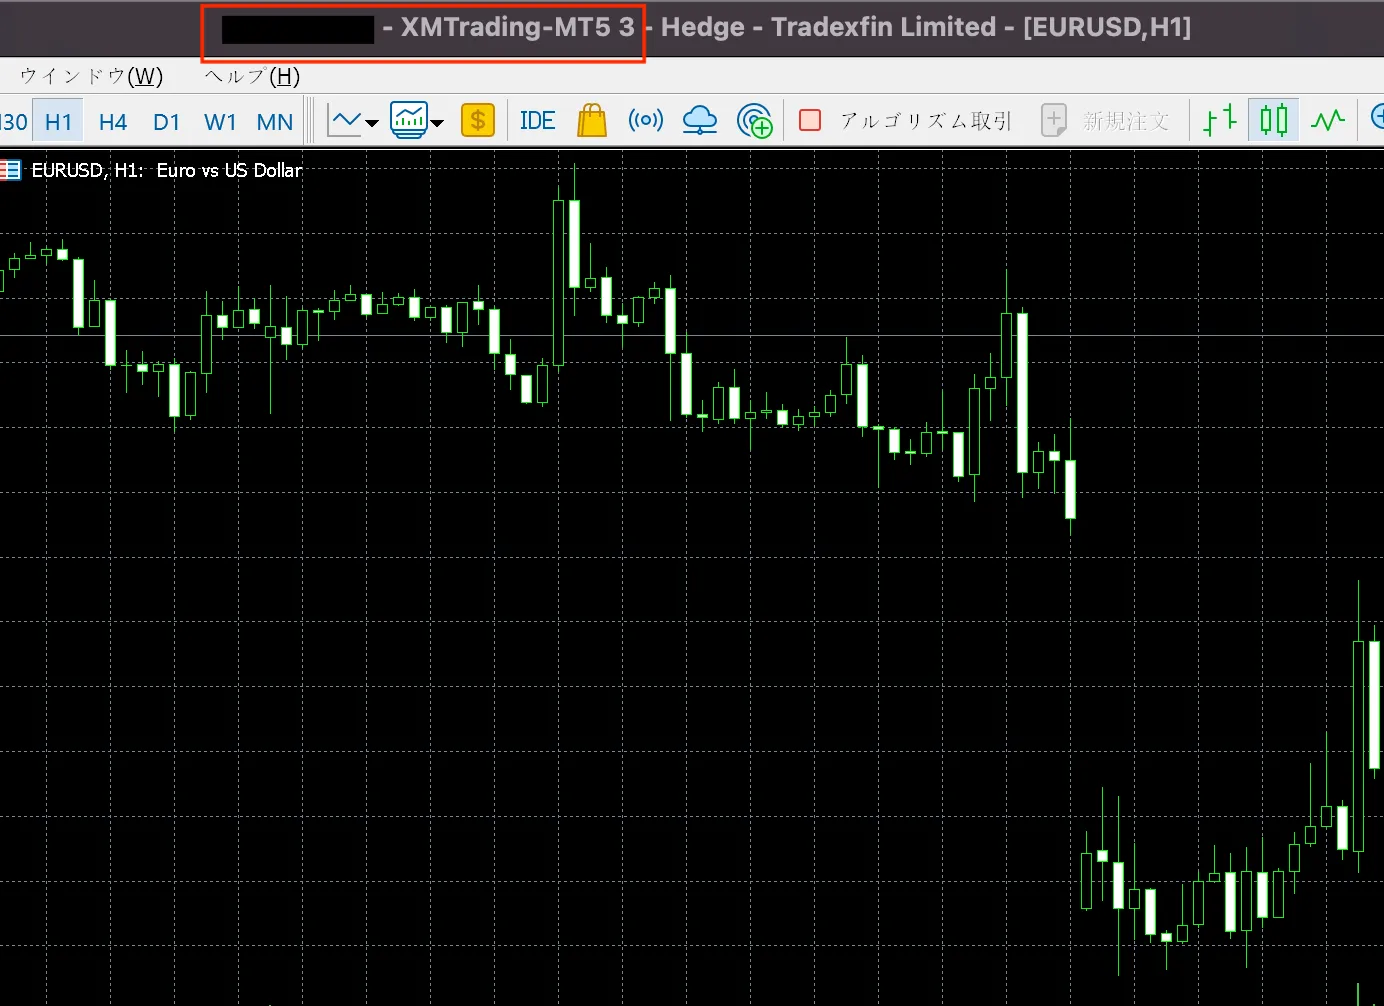The width and height of the screenshot is (1384, 1006).
Task: Open the ウインドウ(W) menu
Action: [91, 76]
